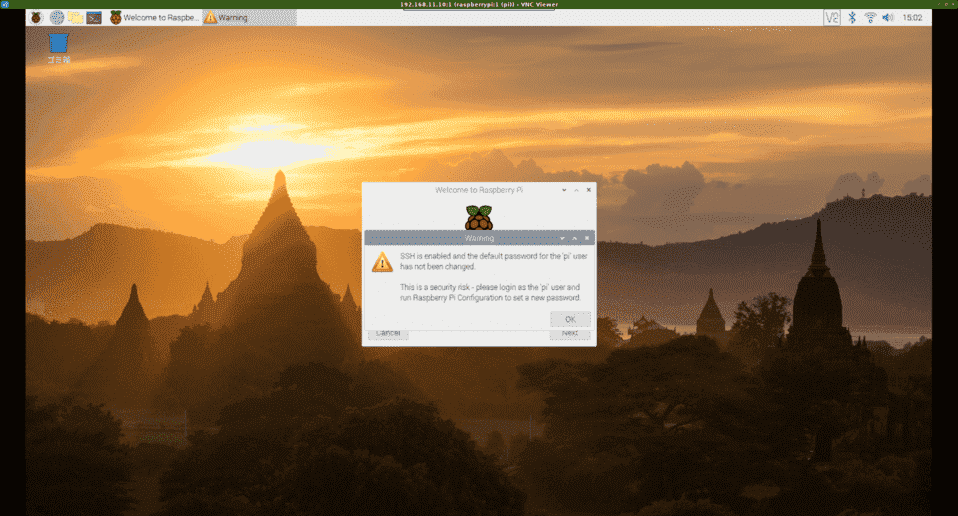This screenshot has width=958, height=516.
Task: Click the SSH is enabled warning text
Action: [x=493, y=261]
